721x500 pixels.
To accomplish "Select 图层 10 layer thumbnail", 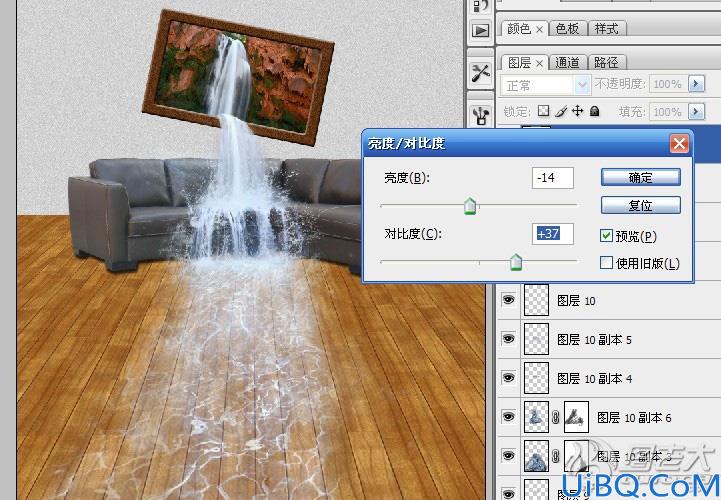I will [x=537, y=300].
